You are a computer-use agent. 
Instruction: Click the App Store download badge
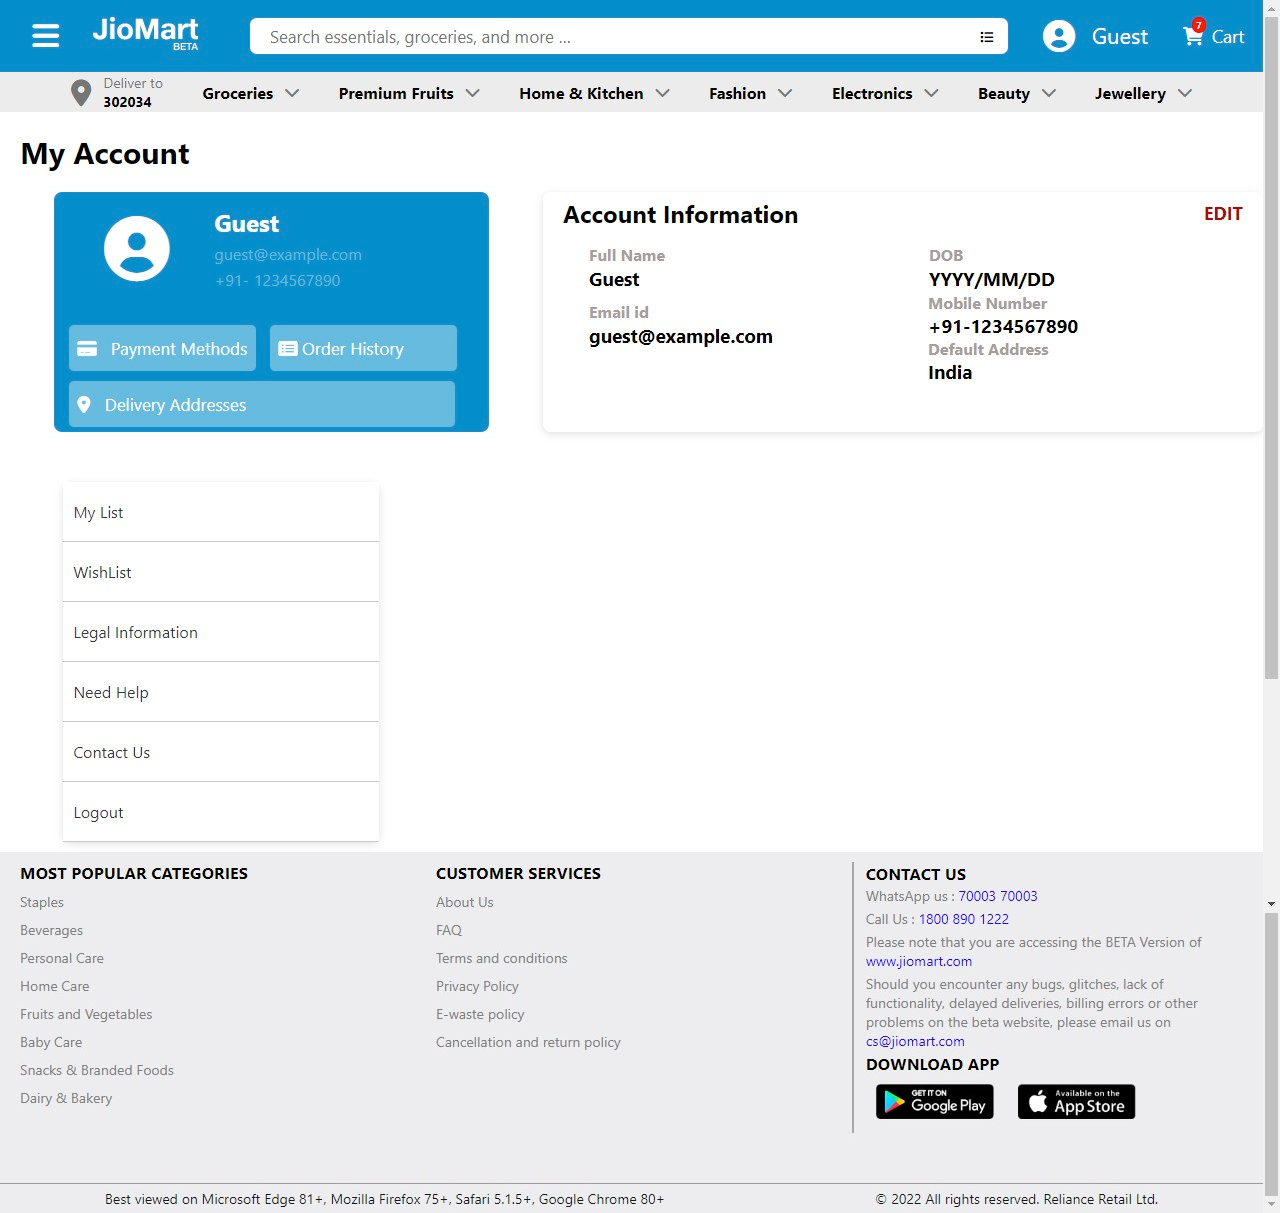pyautogui.click(x=1076, y=1102)
